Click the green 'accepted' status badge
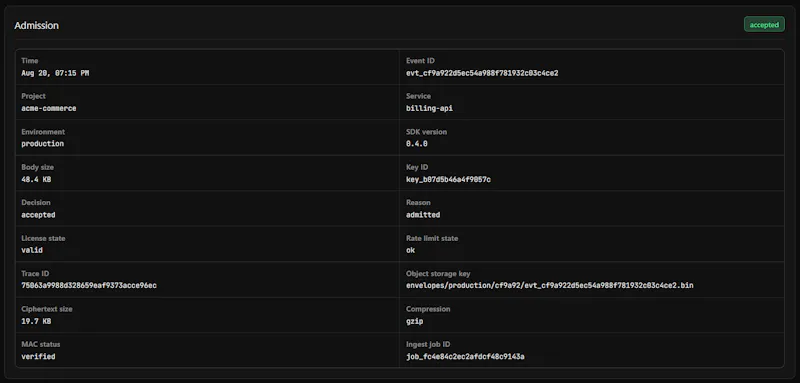 coord(764,24)
